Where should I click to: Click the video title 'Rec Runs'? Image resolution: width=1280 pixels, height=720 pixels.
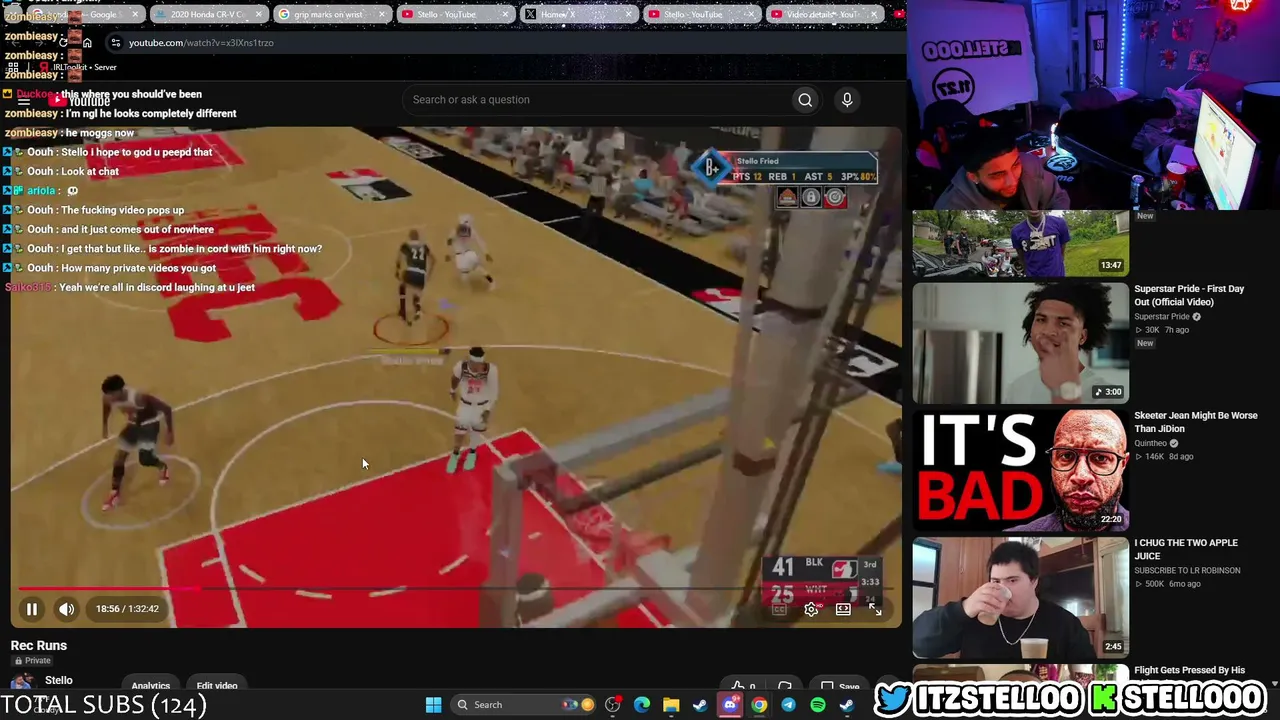click(x=39, y=646)
